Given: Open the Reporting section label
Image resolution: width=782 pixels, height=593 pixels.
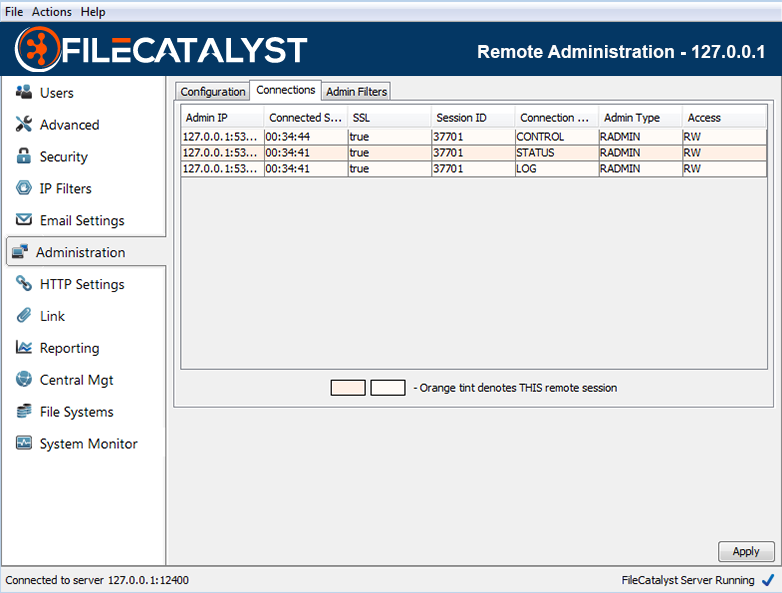Looking at the screenshot, I should 70,348.
